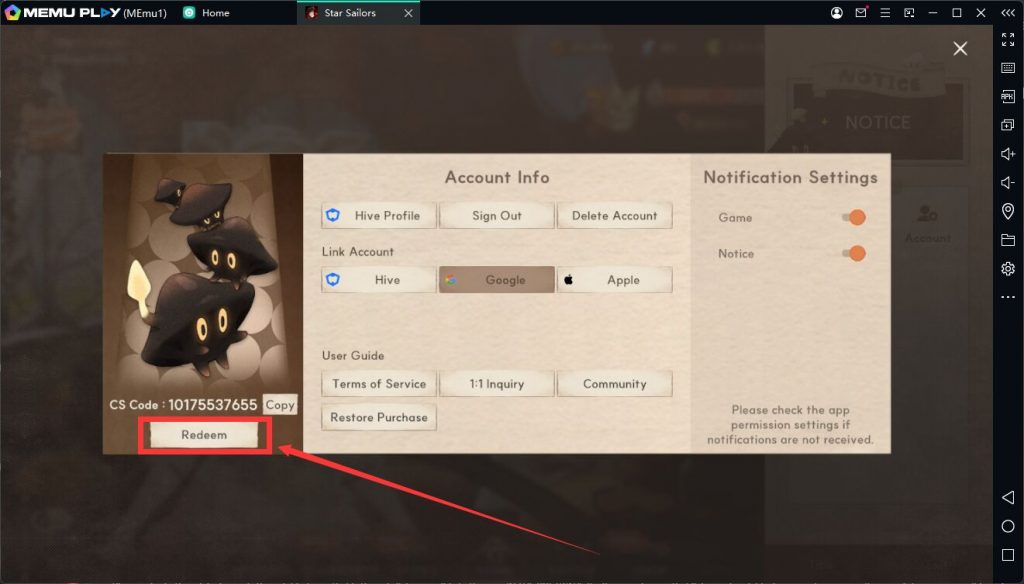Open GPS location in sidebar

[x=1008, y=211]
